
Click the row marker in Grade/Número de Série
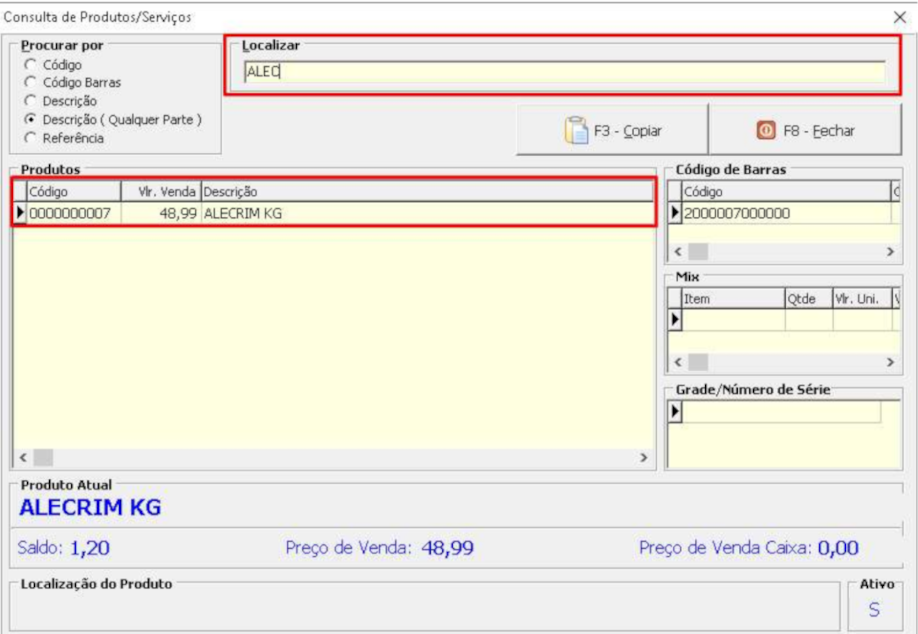675,412
